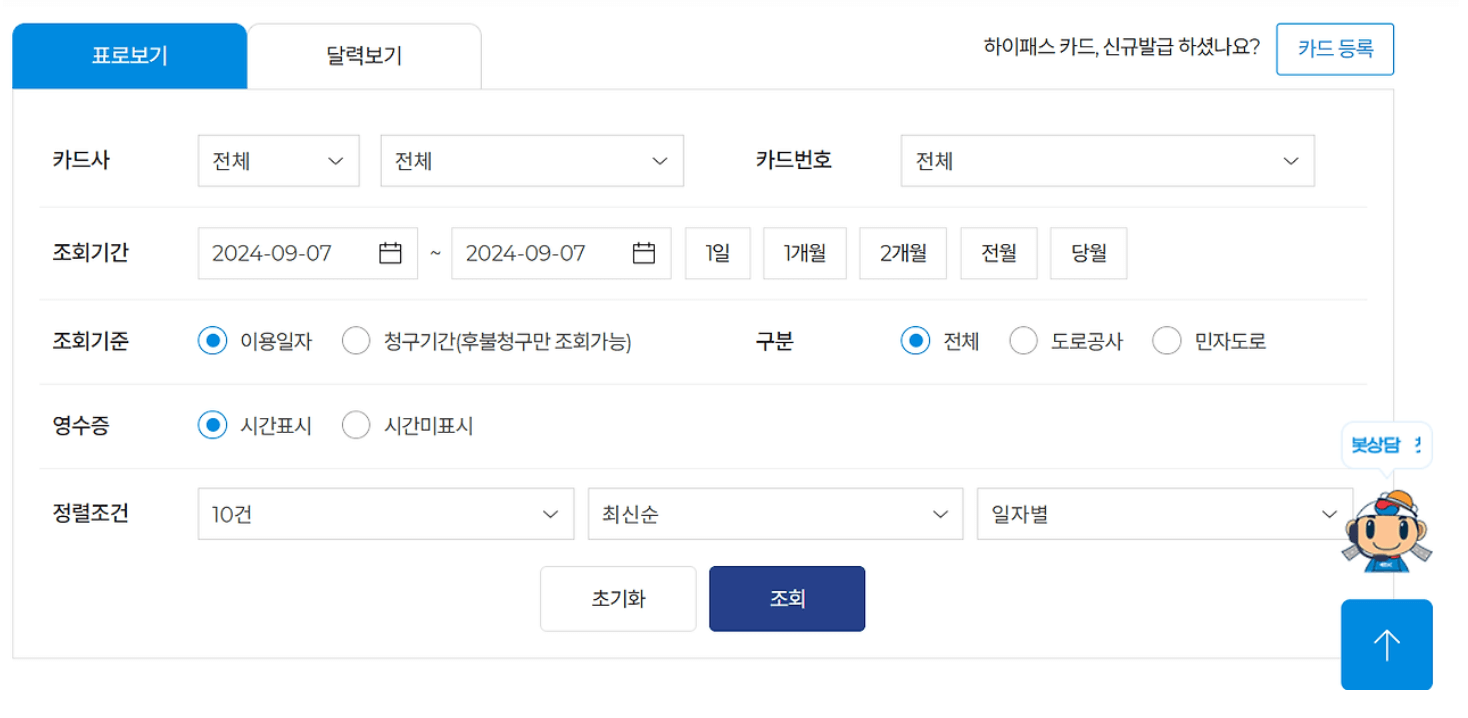
Task: Select the 전월 period shortcut
Action: pyautogui.click(x=998, y=253)
